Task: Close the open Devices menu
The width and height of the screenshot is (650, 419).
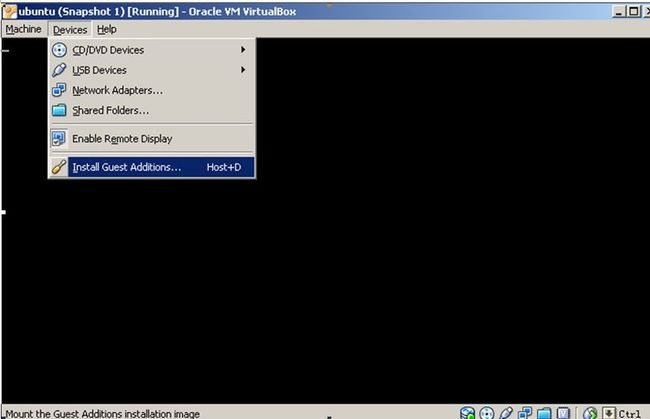Action: (x=70, y=29)
